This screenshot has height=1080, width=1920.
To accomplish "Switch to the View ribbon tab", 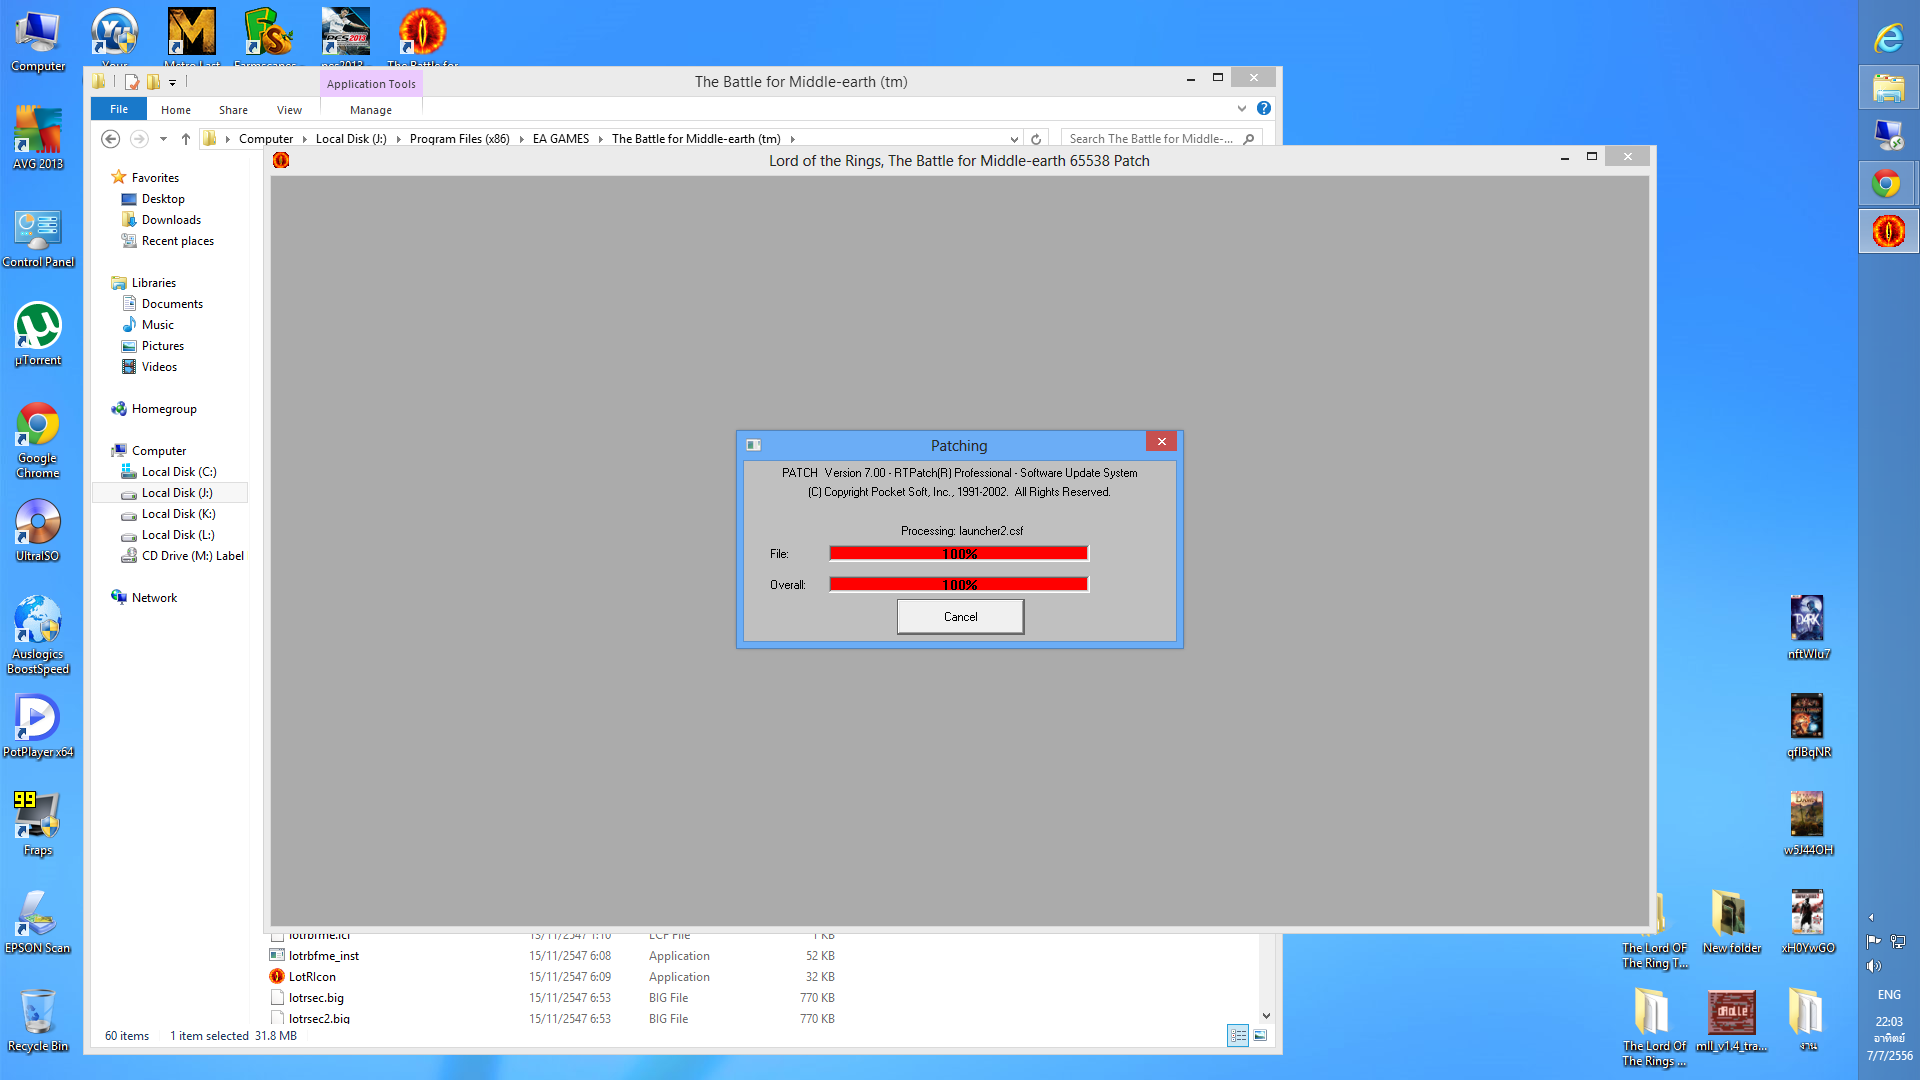I will (289, 110).
